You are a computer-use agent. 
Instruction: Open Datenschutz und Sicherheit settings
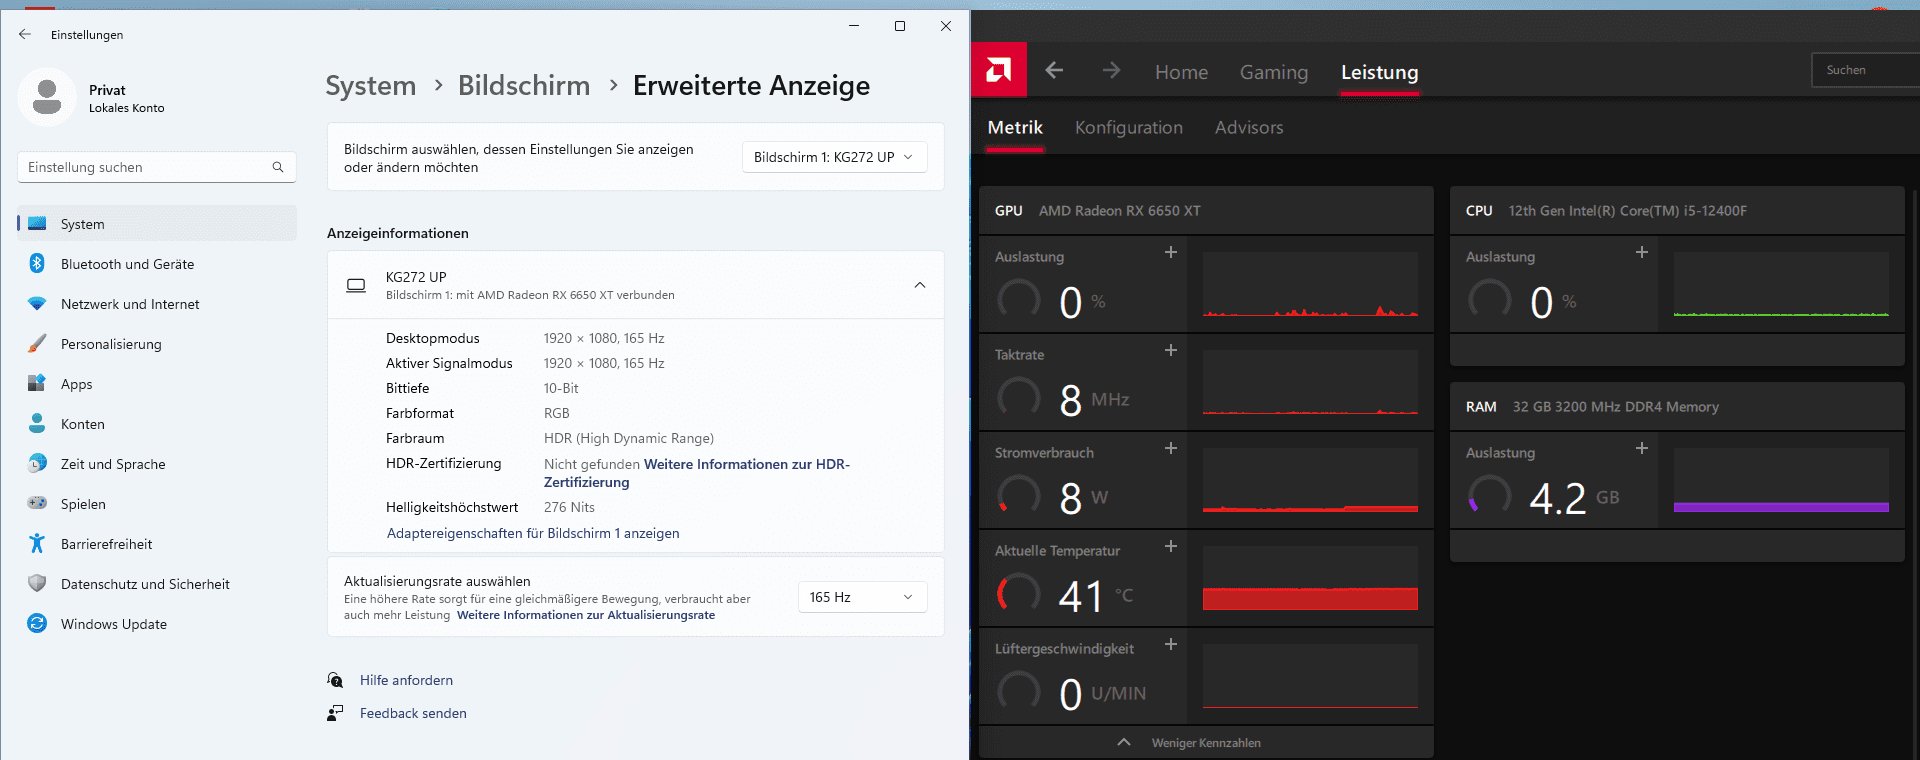tap(157, 584)
